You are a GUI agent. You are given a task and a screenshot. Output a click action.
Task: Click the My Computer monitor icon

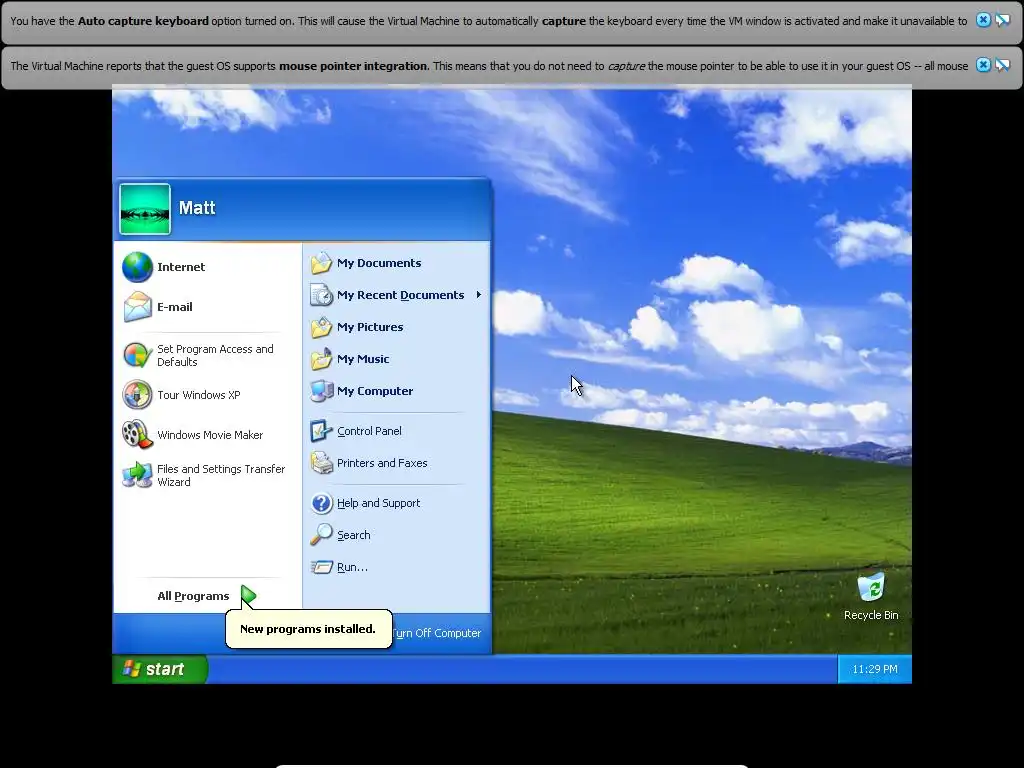pyautogui.click(x=321, y=391)
